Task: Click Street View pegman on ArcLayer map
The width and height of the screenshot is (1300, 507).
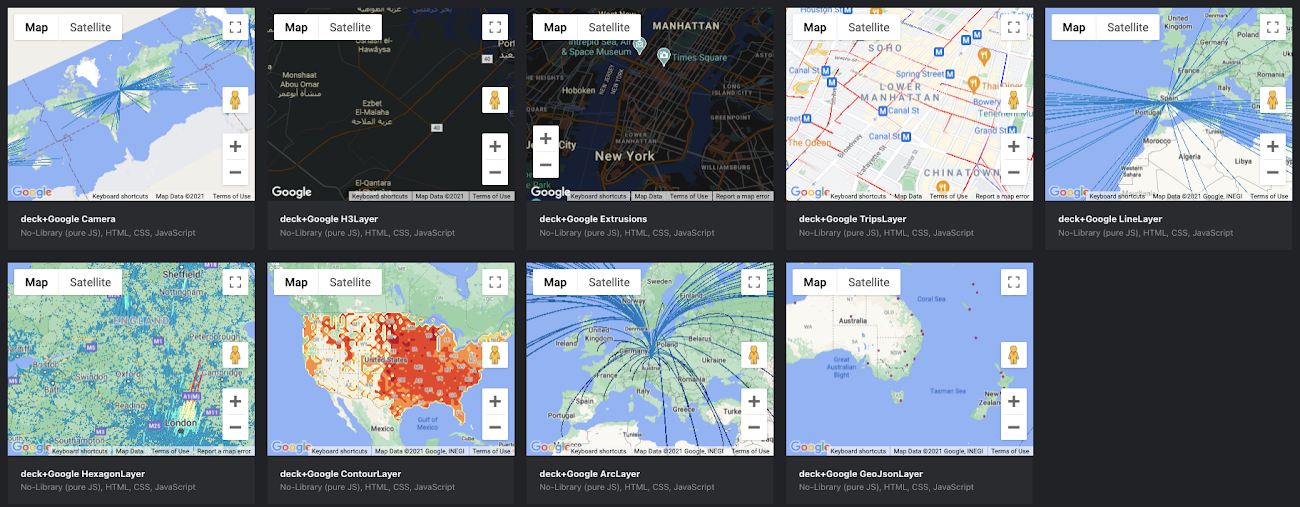Action: coord(754,355)
